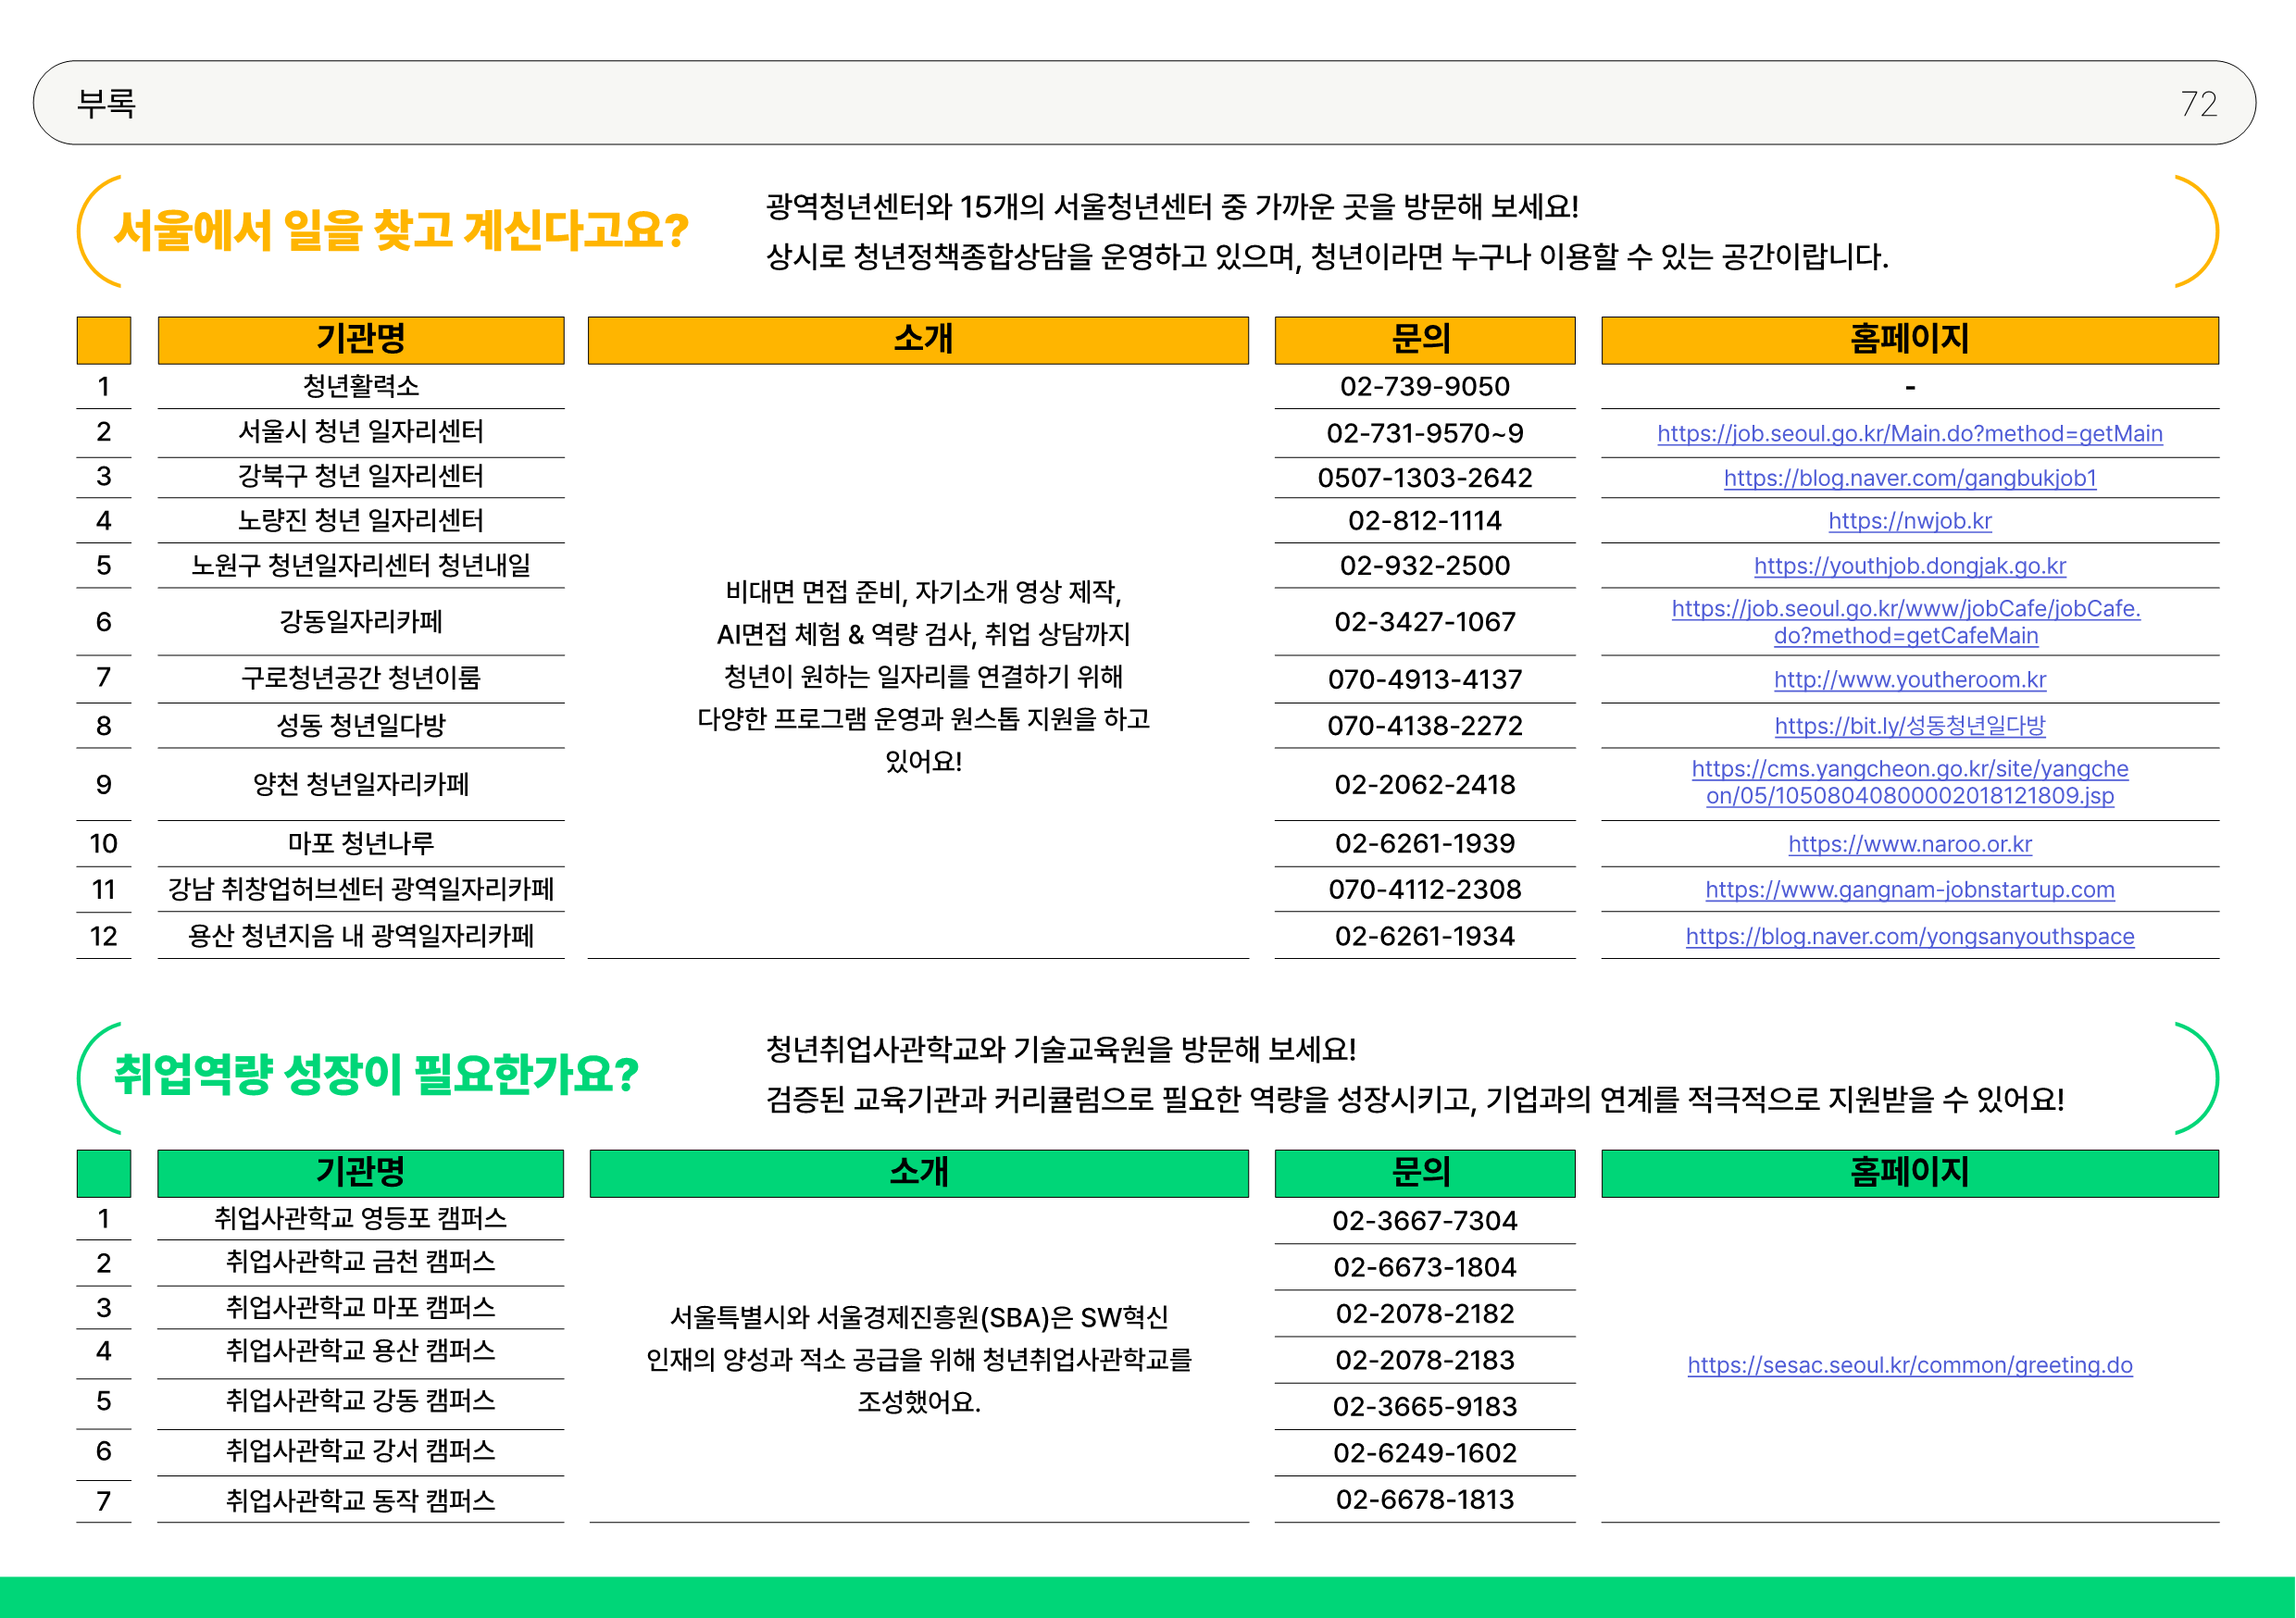Viewport: 2296px width, 1618px height.
Task: Click phone number 02-2062-2418
Action: (1424, 785)
